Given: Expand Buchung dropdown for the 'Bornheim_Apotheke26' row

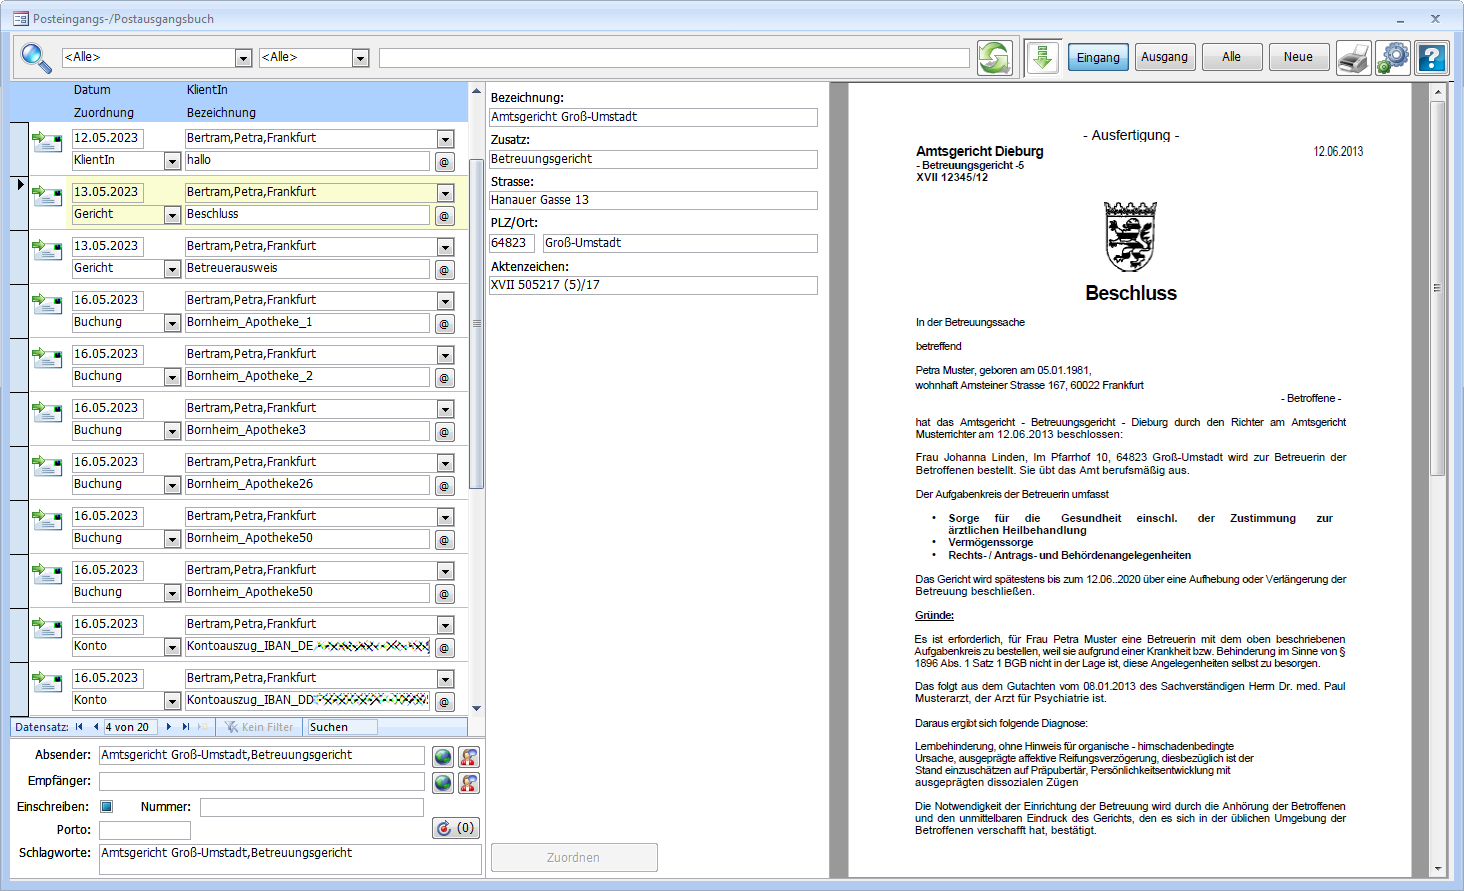Looking at the screenshot, I should (172, 485).
